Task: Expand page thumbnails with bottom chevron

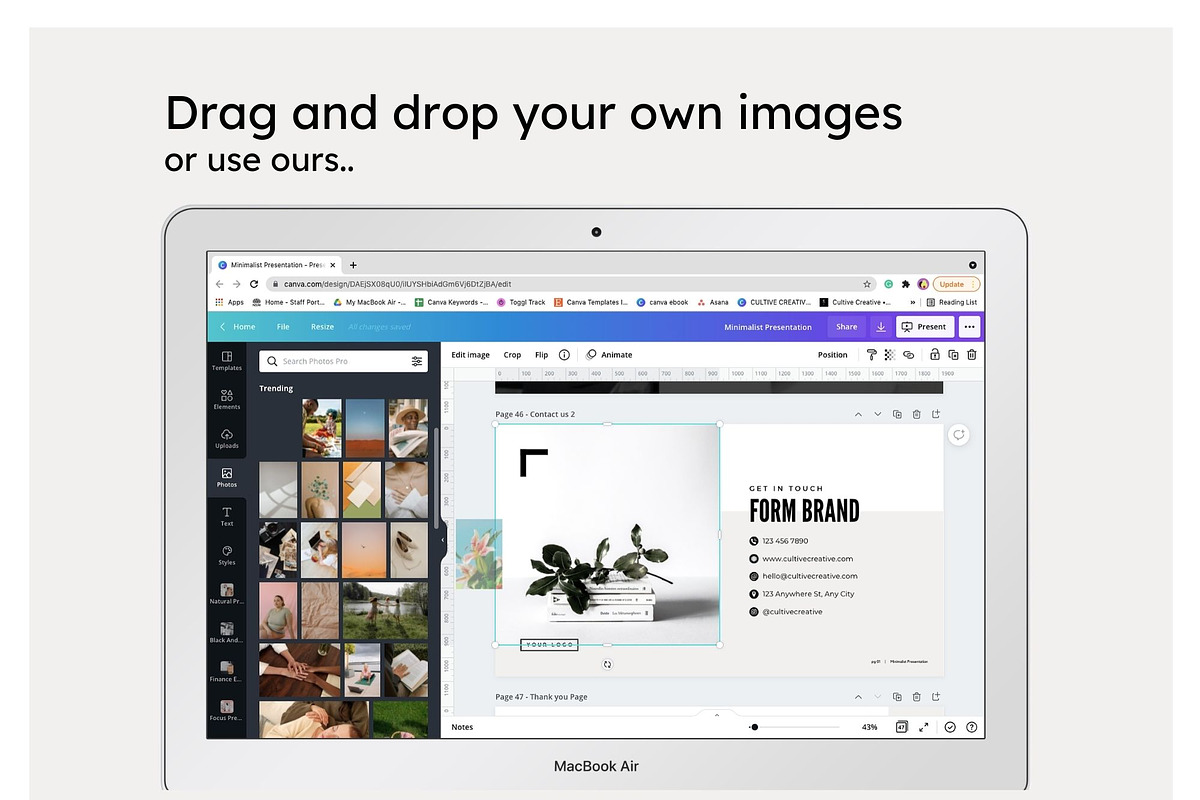Action: (x=716, y=715)
